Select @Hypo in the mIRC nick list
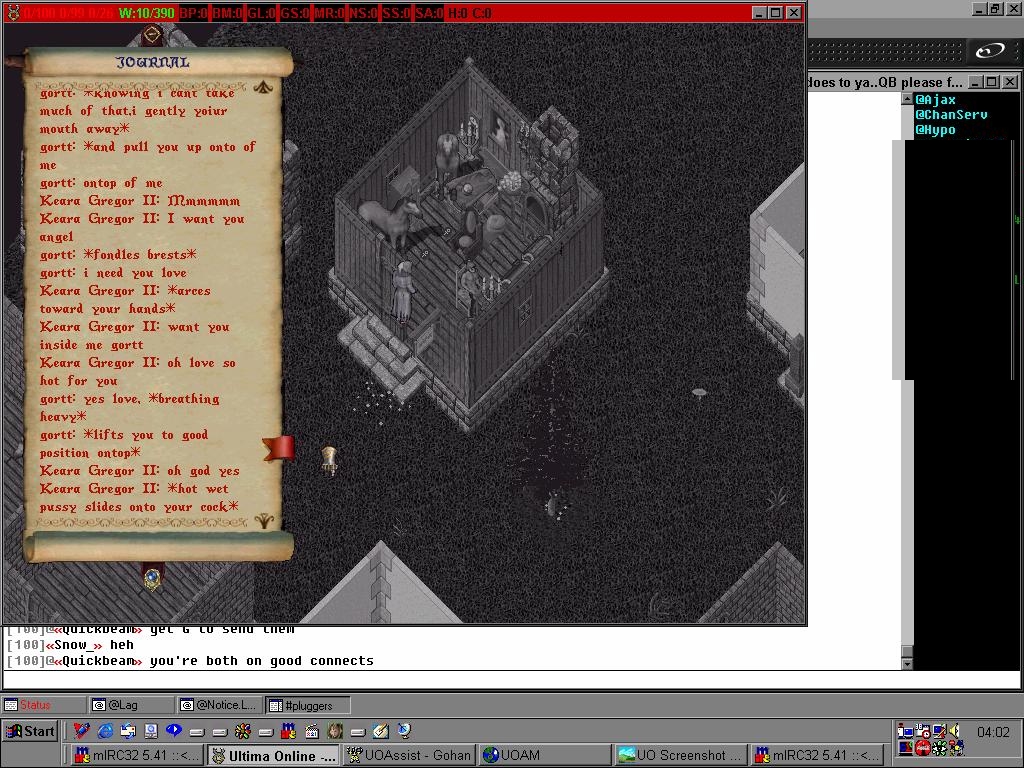1024x768 pixels. (935, 130)
